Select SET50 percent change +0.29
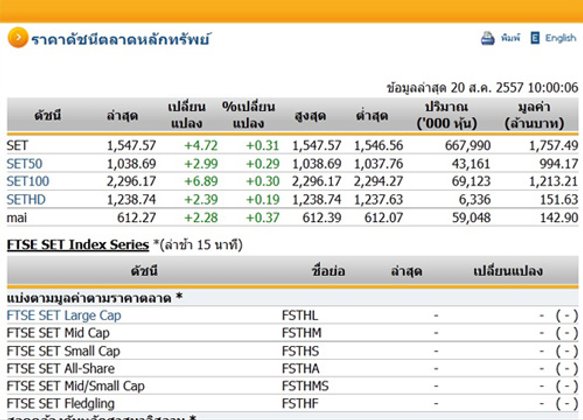This screenshot has width=583, height=420. pos(262,164)
